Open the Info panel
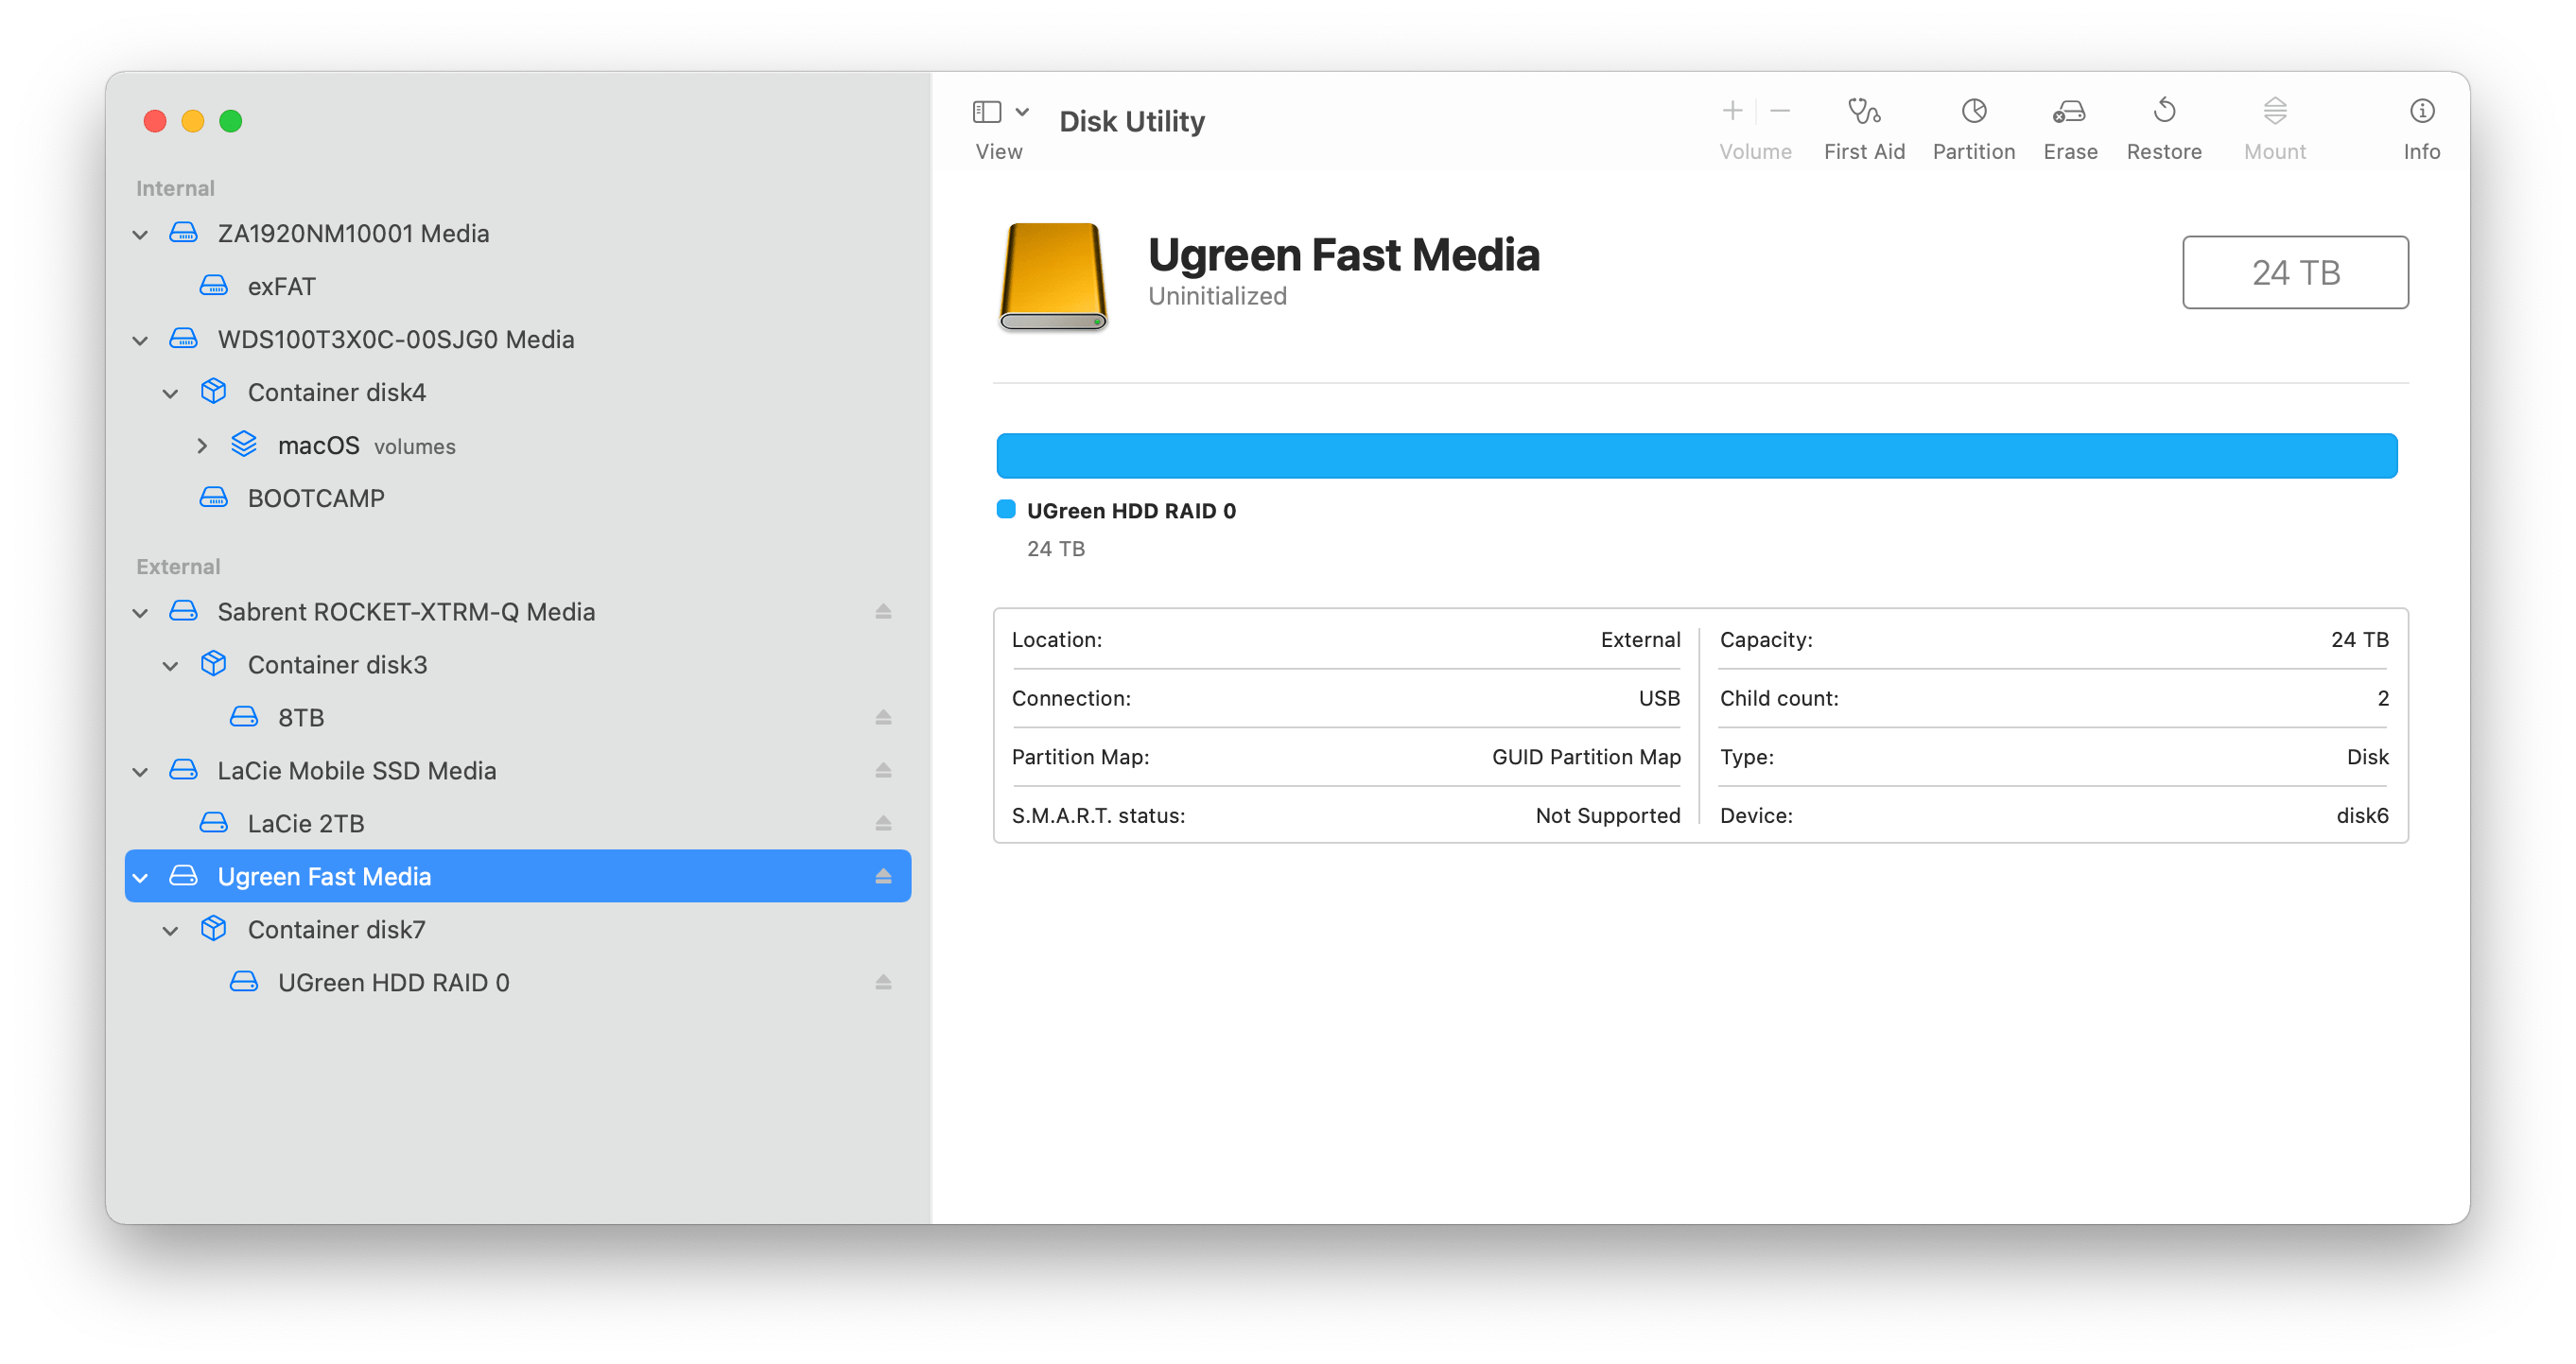The image size is (2576, 1364). [2421, 125]
